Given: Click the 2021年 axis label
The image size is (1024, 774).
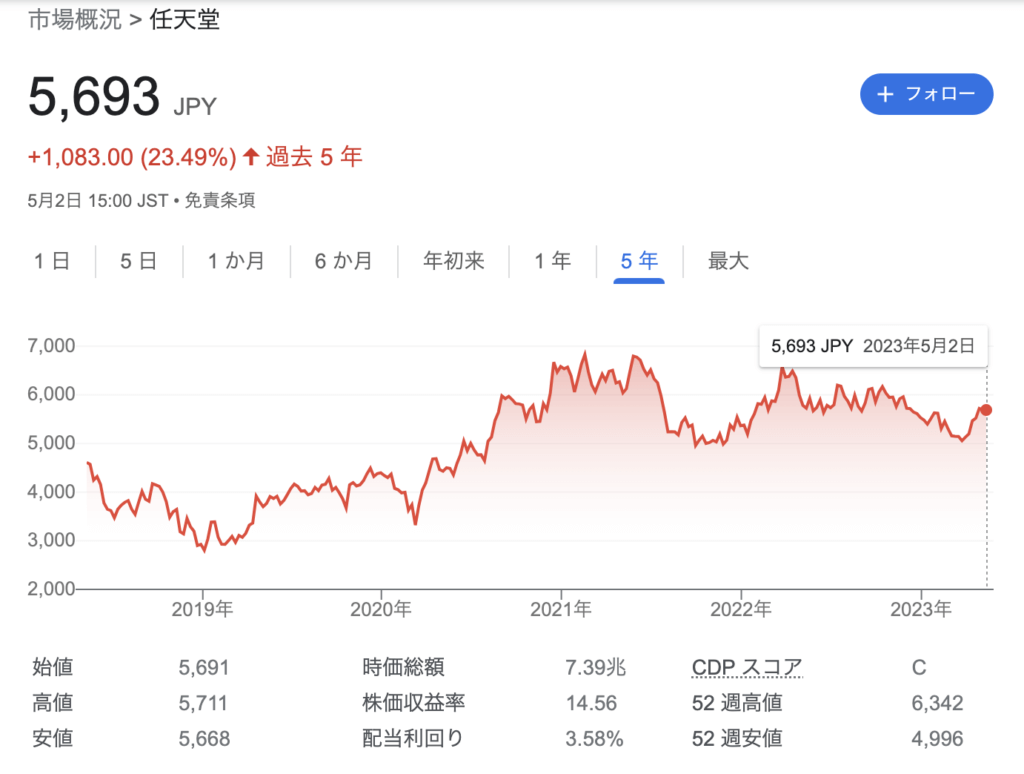Looking at the screenshot, I should (x=561, y=609).
